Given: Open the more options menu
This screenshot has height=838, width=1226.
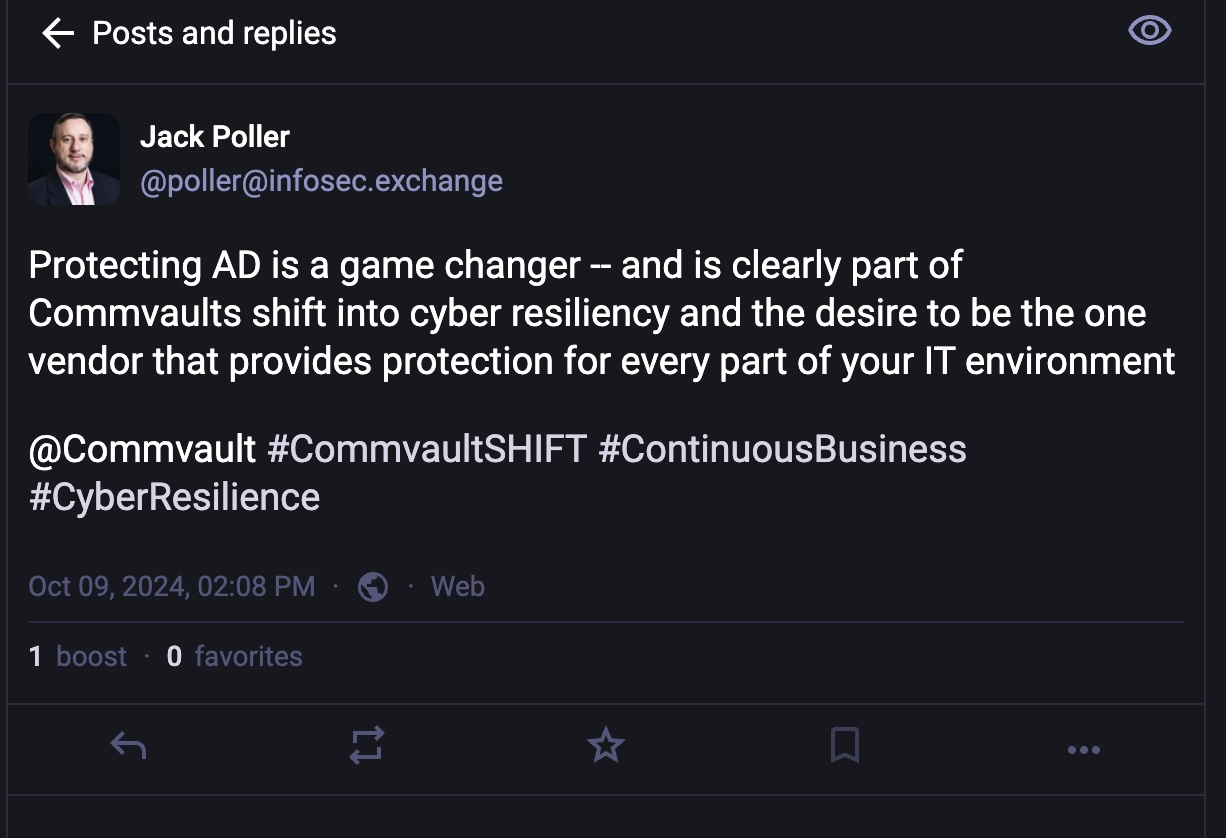Looking at the screenshot, I should tap(1084, 748).
